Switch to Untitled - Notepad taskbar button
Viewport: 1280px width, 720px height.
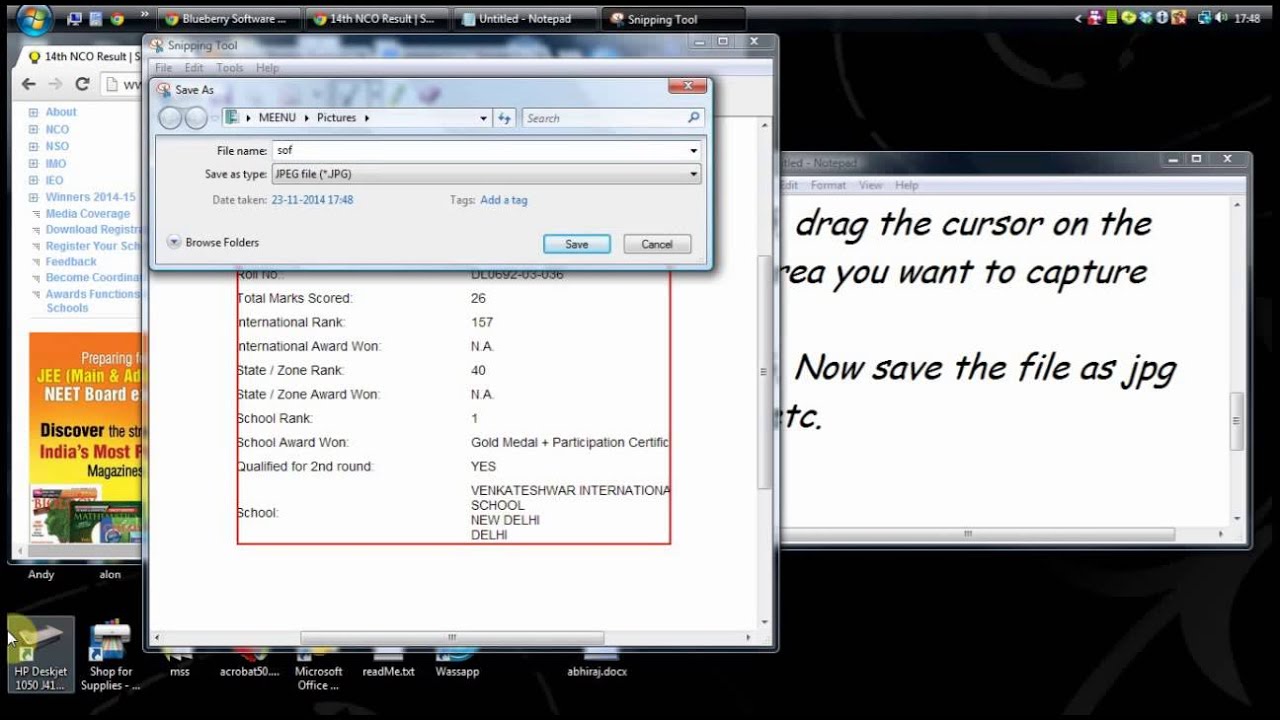[x=525, y=19]
